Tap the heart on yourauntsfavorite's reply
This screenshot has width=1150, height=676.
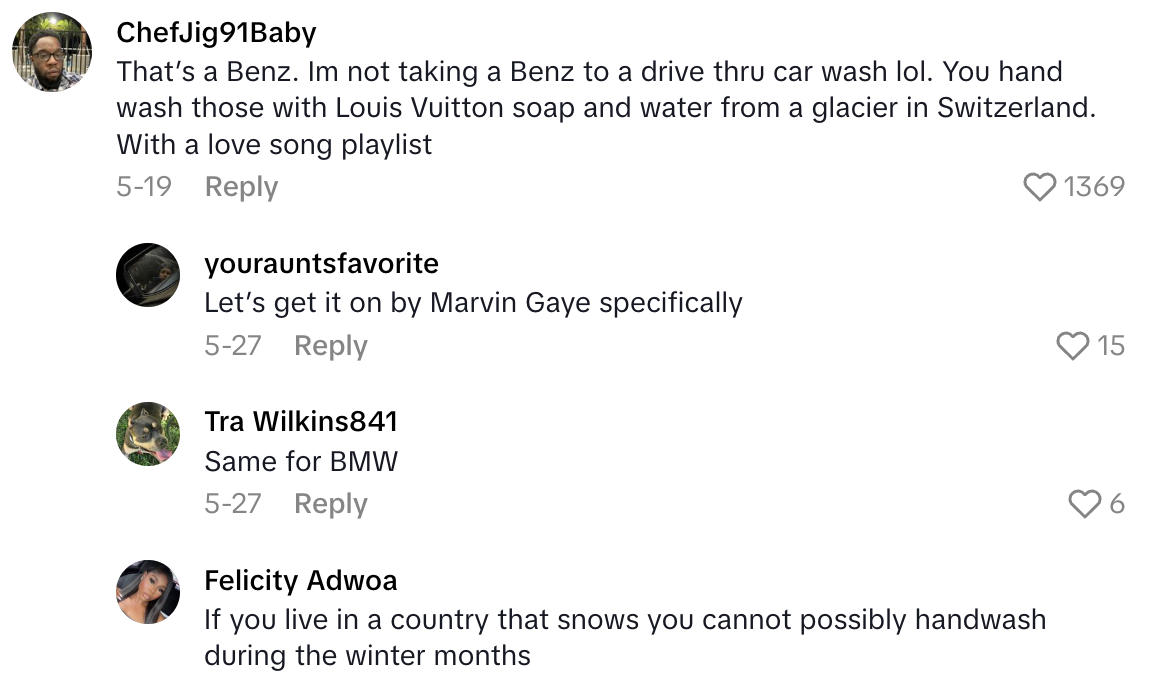tap(1072, 346)
